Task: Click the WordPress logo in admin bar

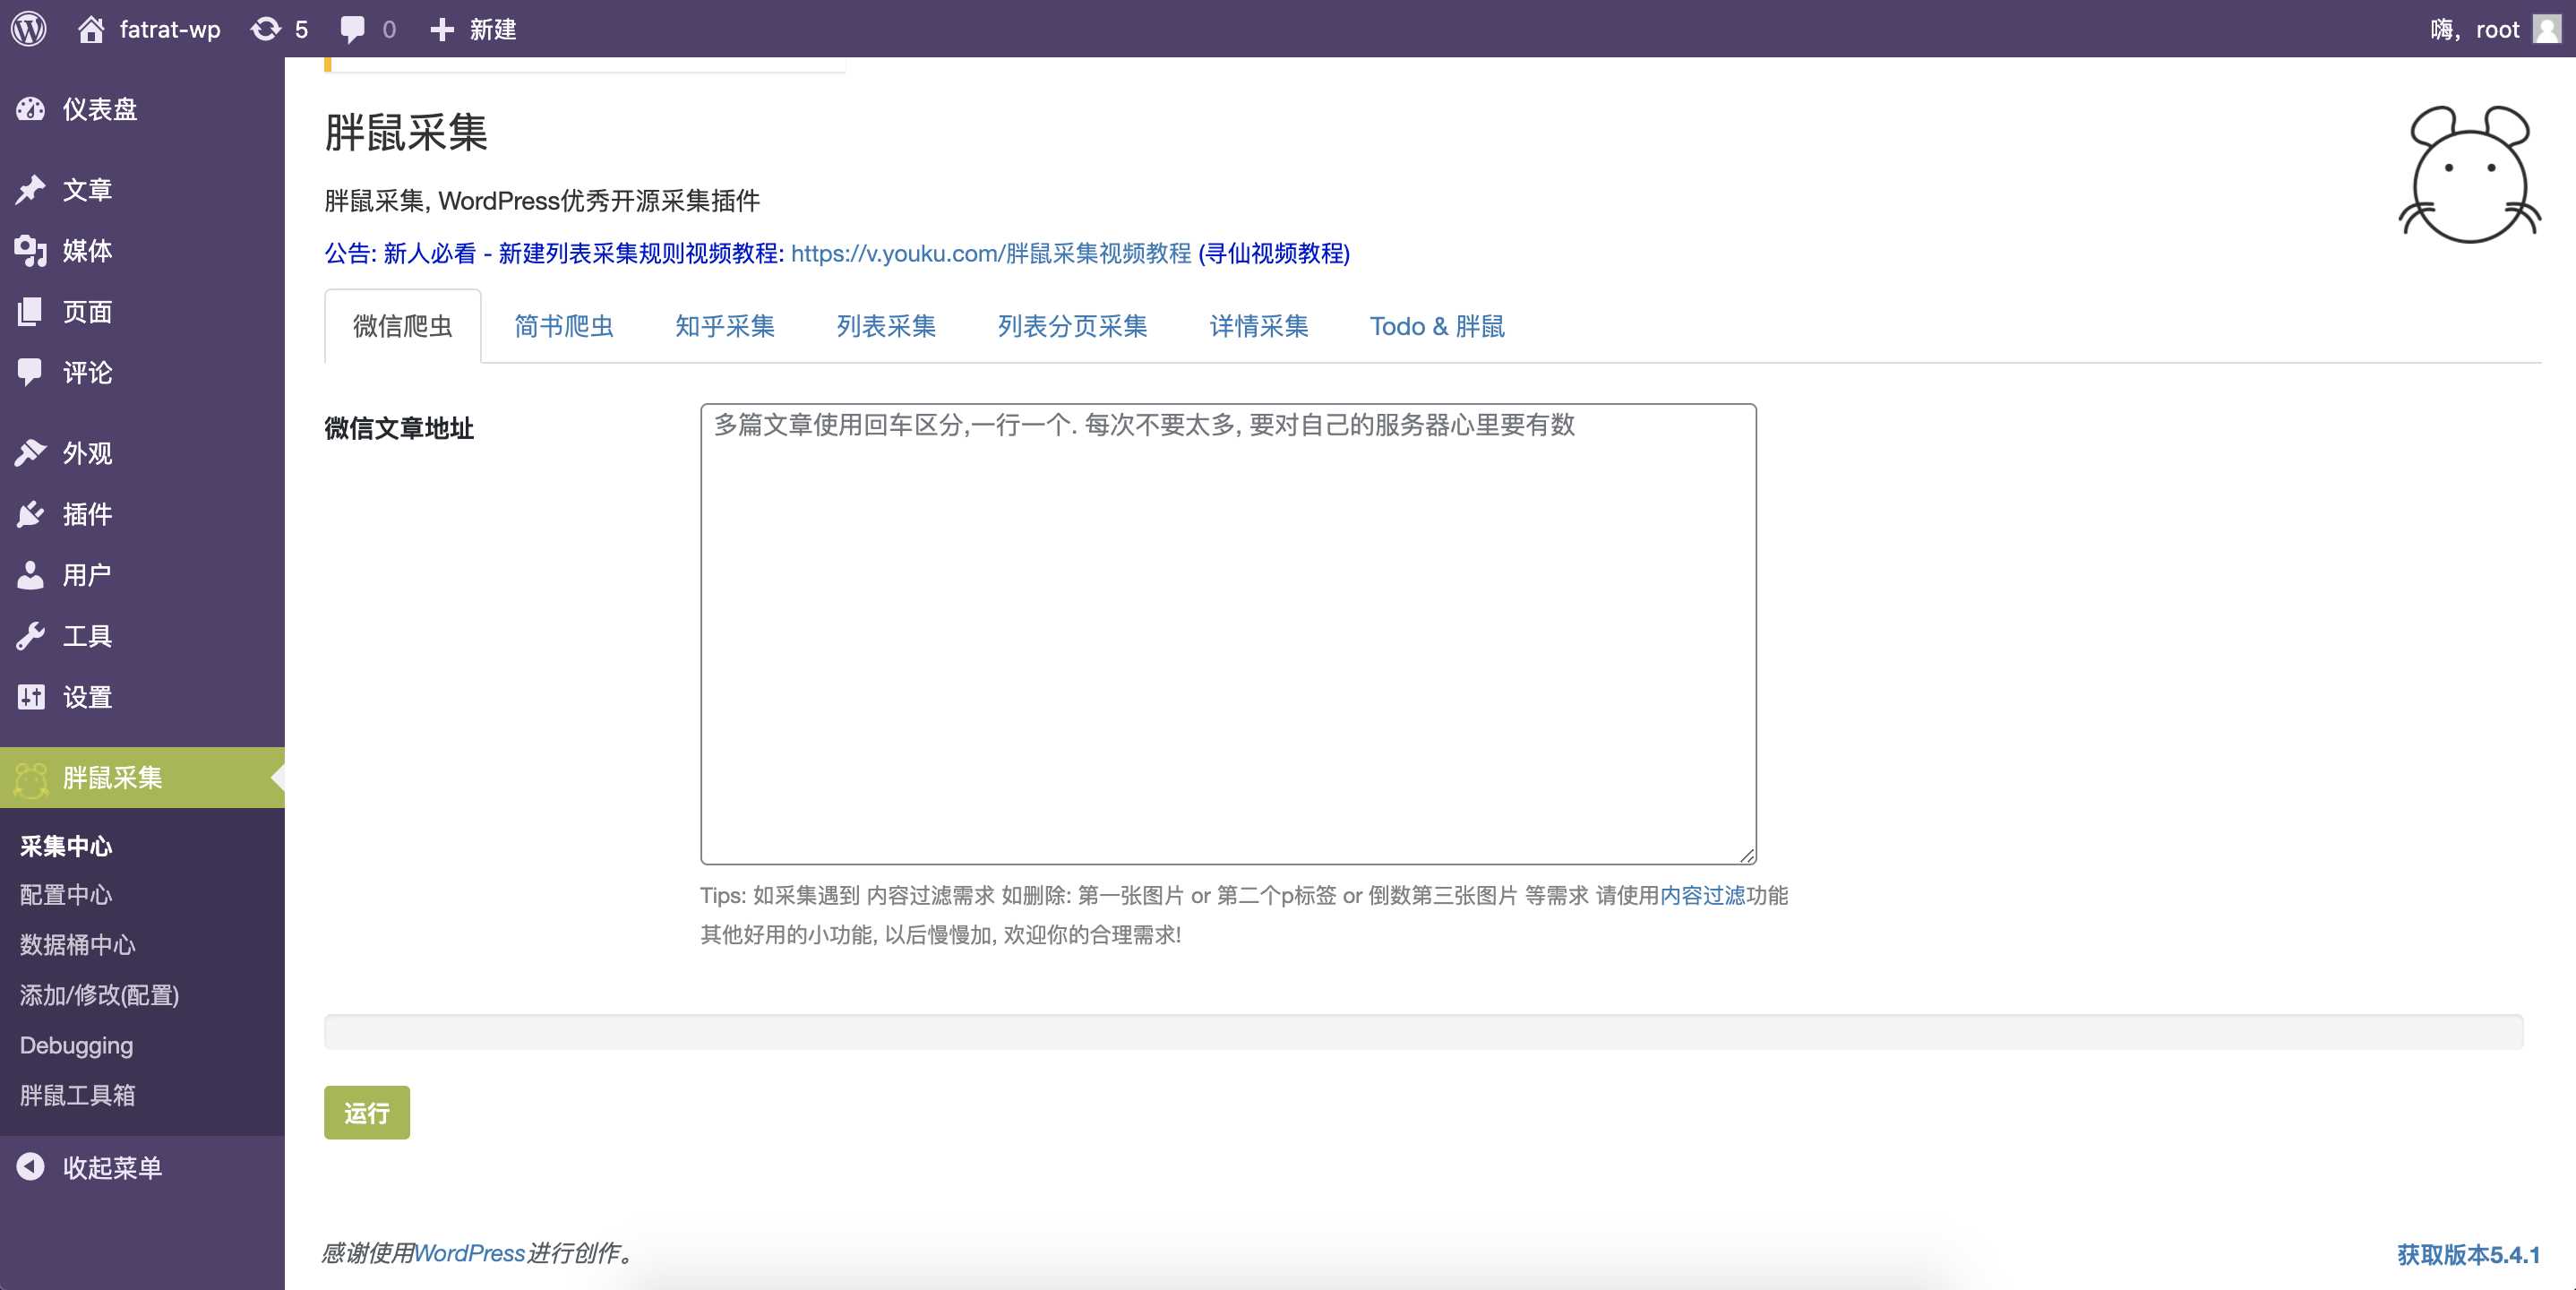Action: [29, 28]
